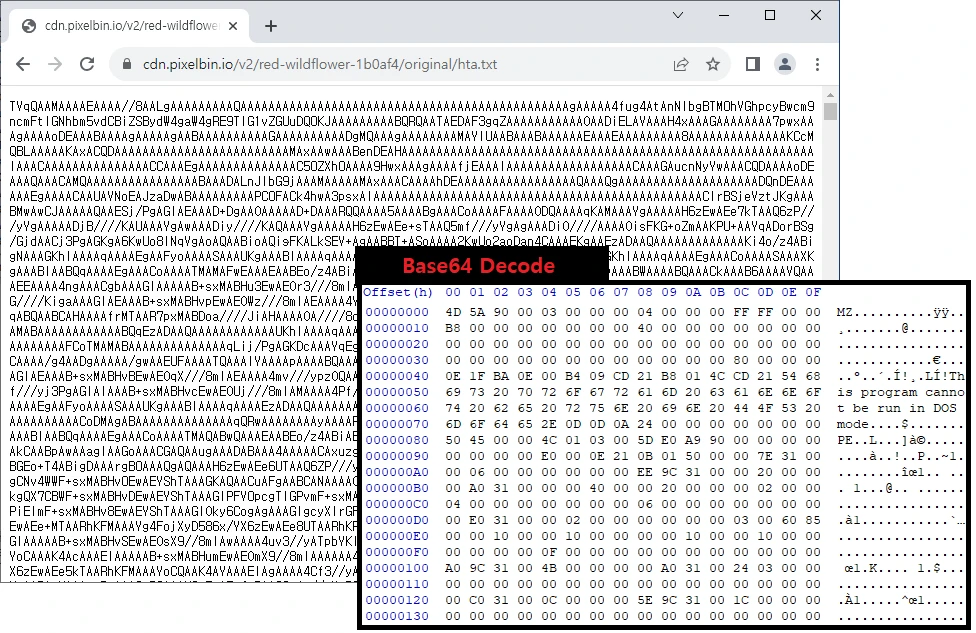Expand the tab search chevron
976x633 pixels.
click(x=677, y=15)
